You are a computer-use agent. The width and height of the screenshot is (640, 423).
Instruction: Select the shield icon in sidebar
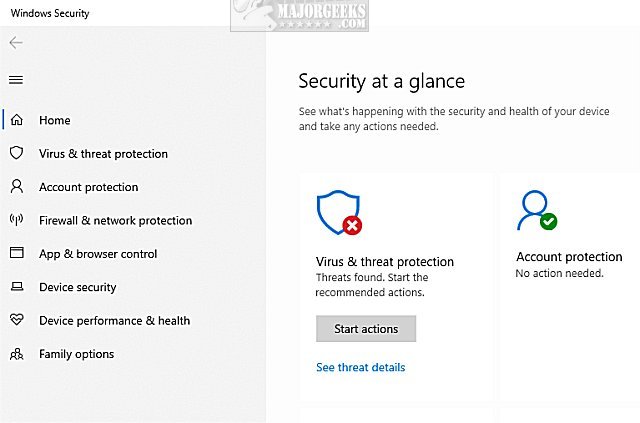16,153
